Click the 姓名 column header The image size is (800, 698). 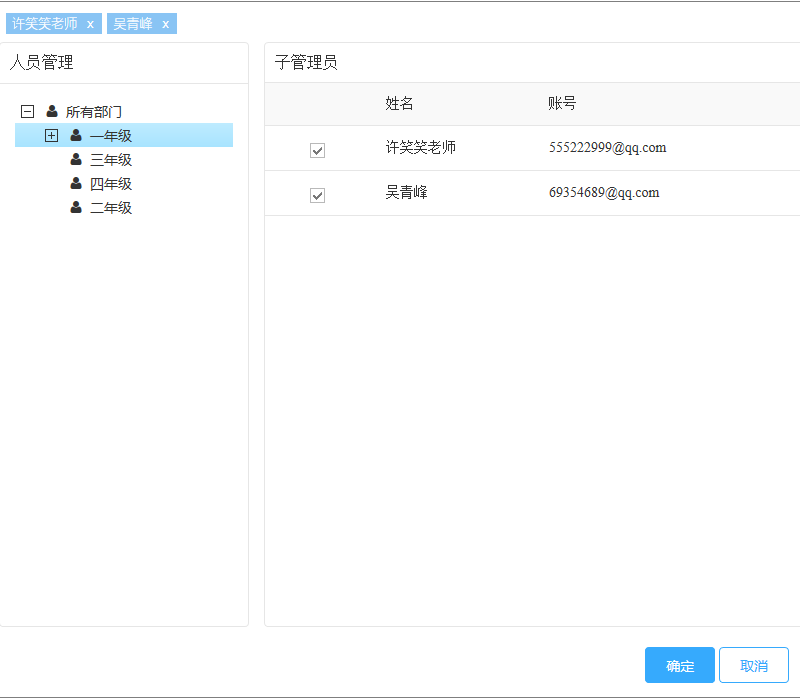[x=399, y=104]
